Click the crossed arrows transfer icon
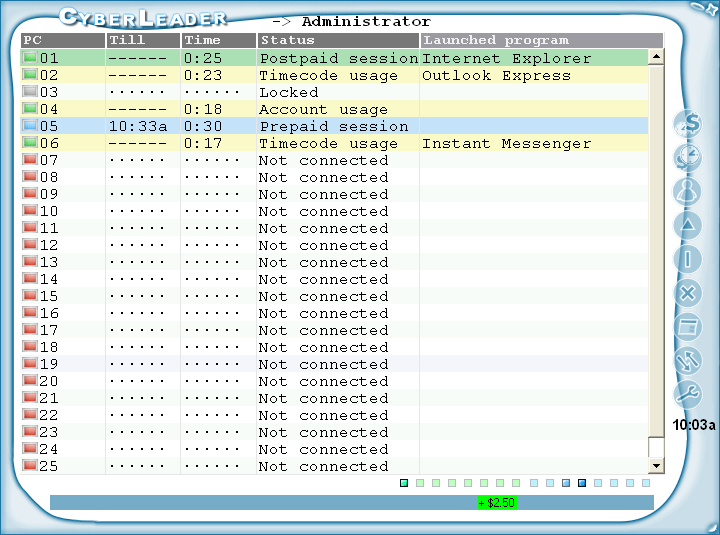The height and width of the screenshot is (535, 720). (687, 360)
